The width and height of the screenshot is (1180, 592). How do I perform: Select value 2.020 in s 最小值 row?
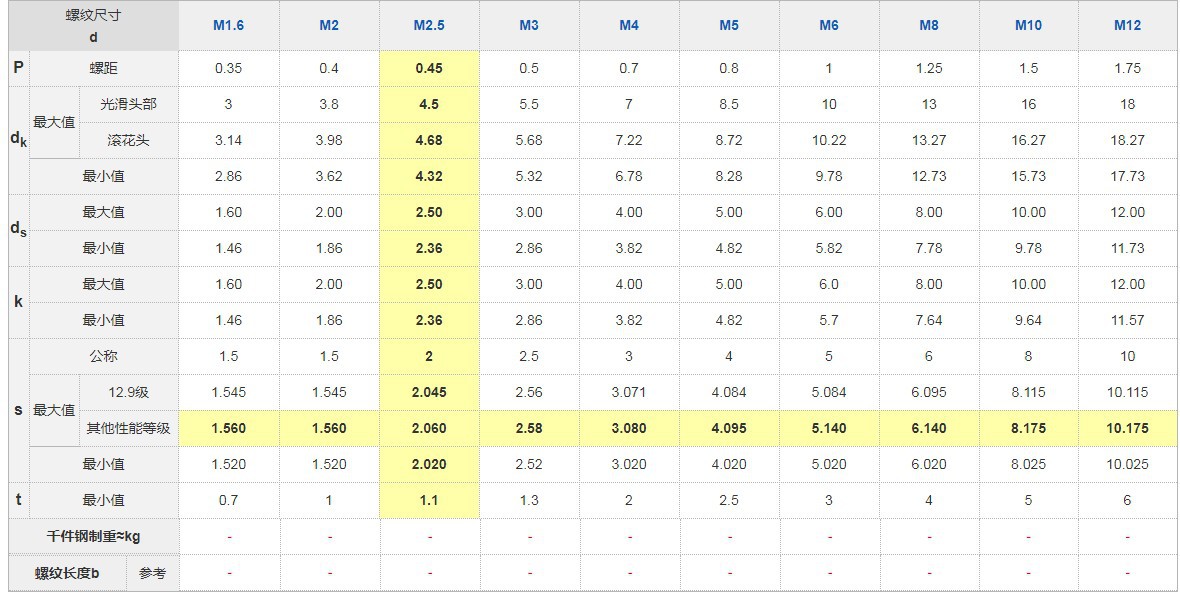[x=429, y=464]
